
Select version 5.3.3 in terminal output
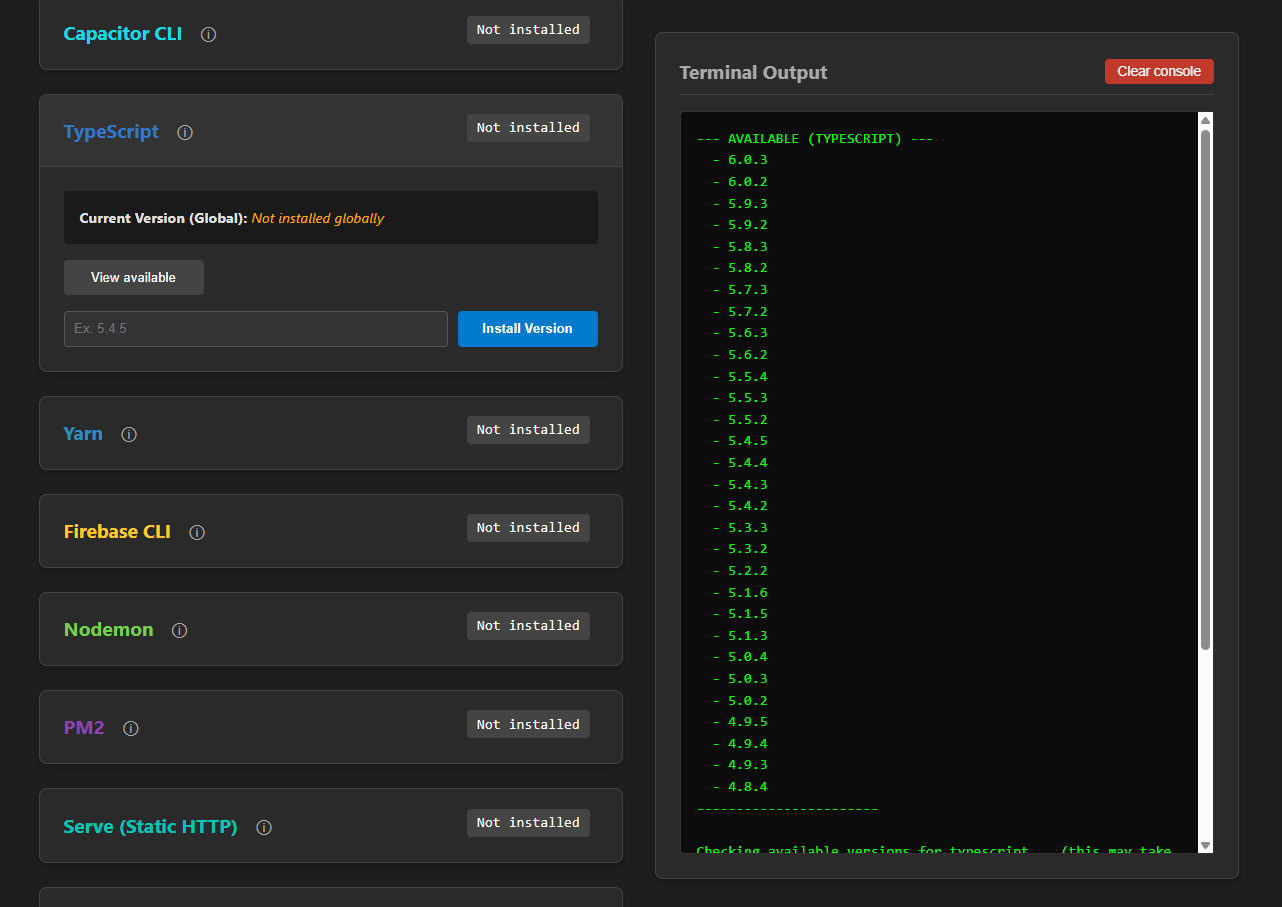747,528
